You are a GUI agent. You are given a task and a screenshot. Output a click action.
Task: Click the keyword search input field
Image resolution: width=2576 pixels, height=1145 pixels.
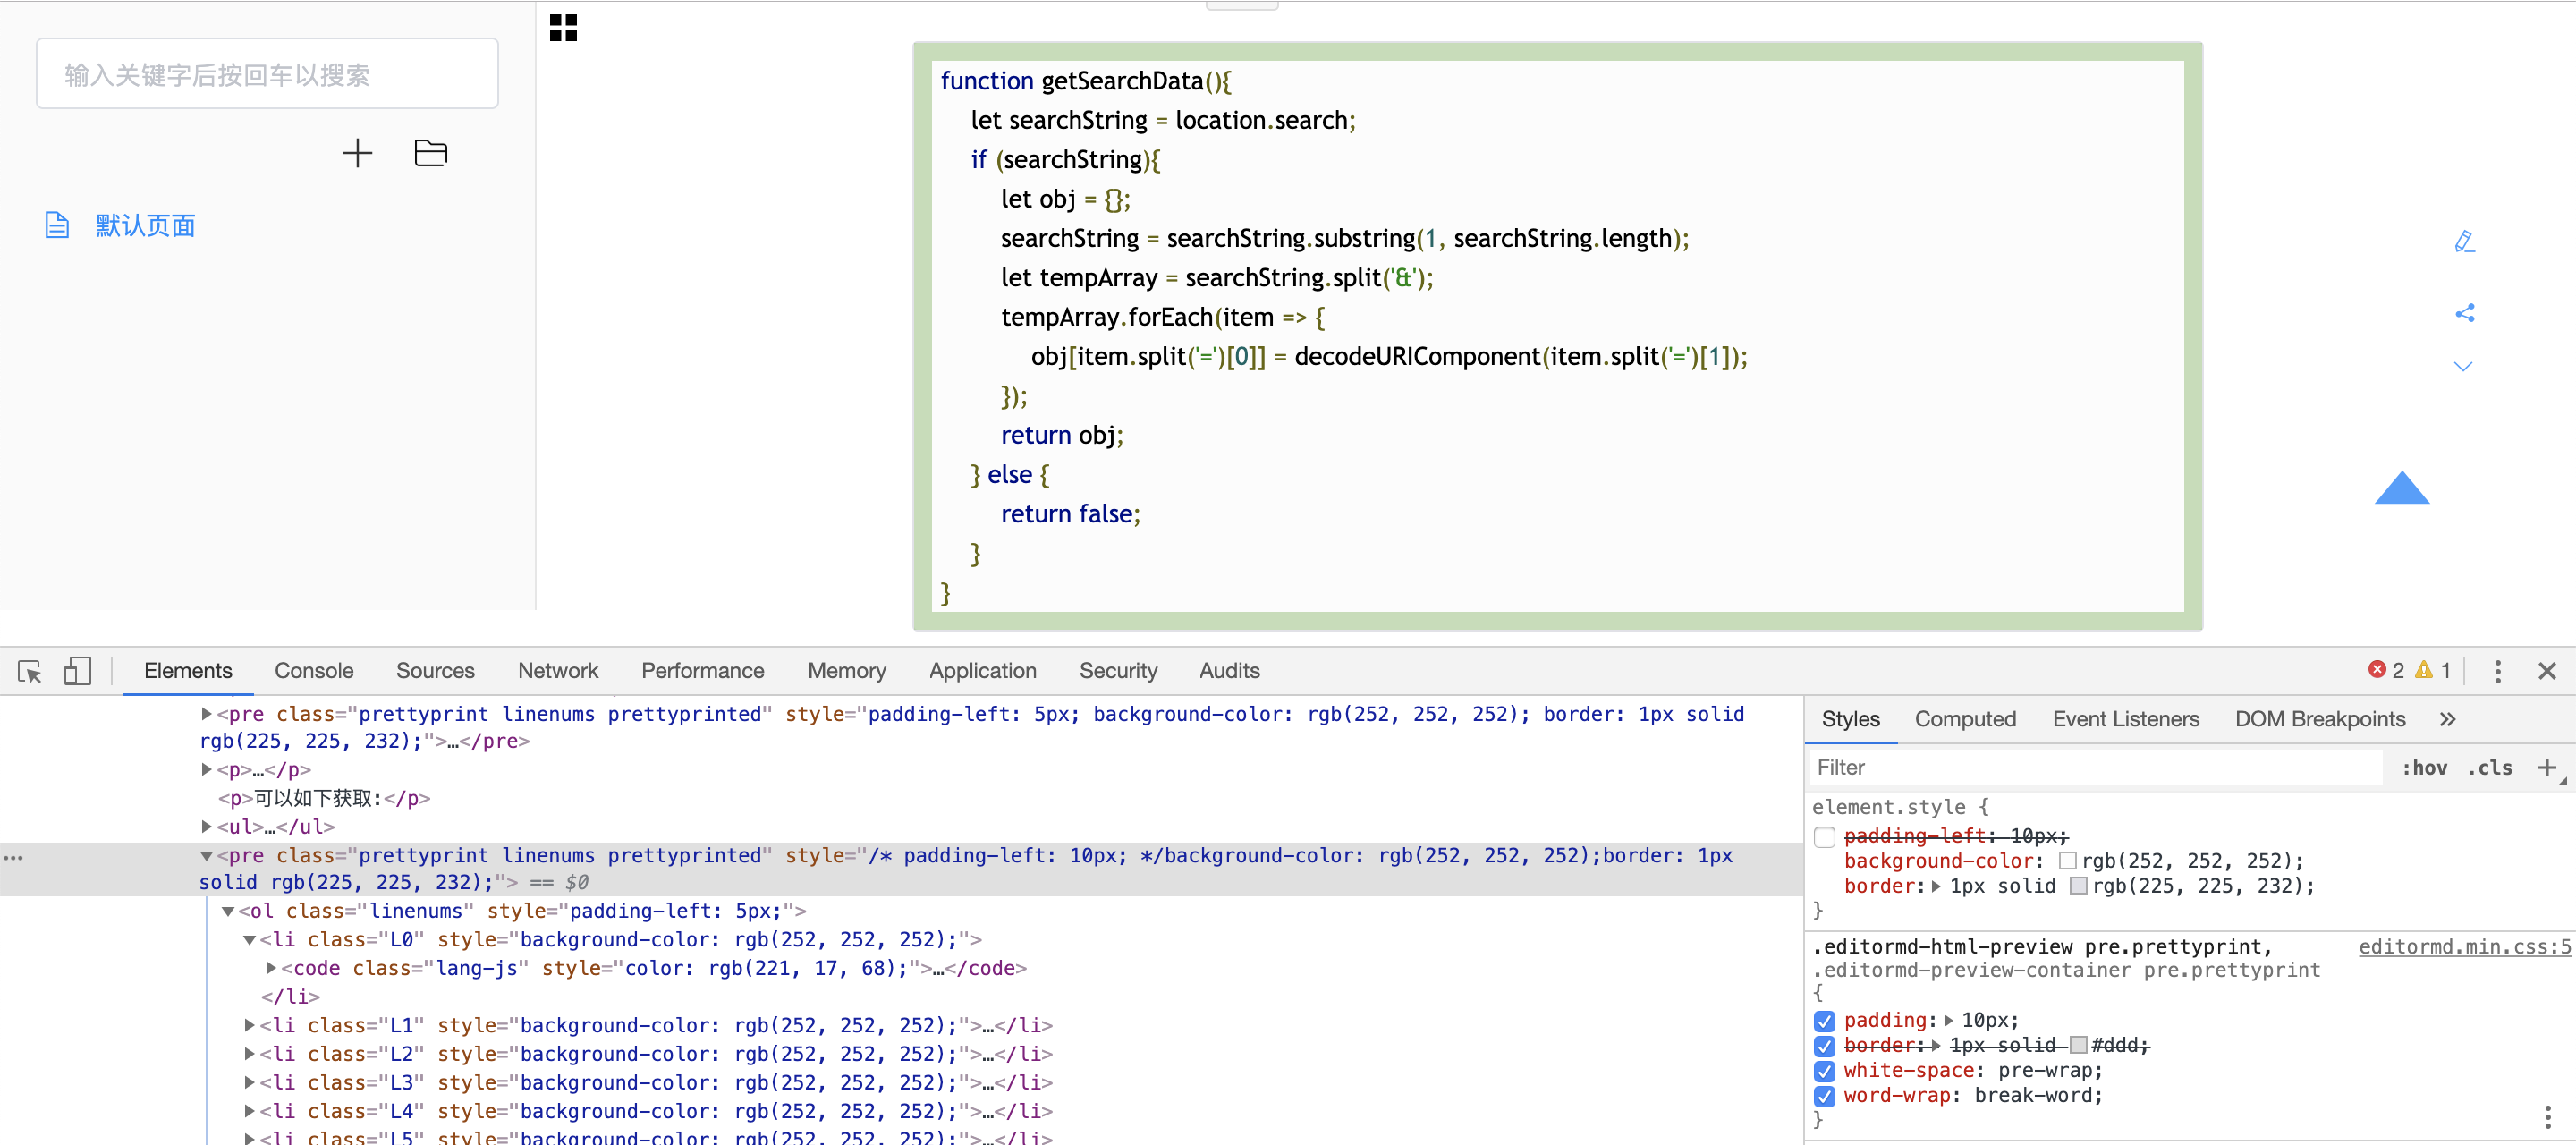pyautogui.click(x=266, y=73)
